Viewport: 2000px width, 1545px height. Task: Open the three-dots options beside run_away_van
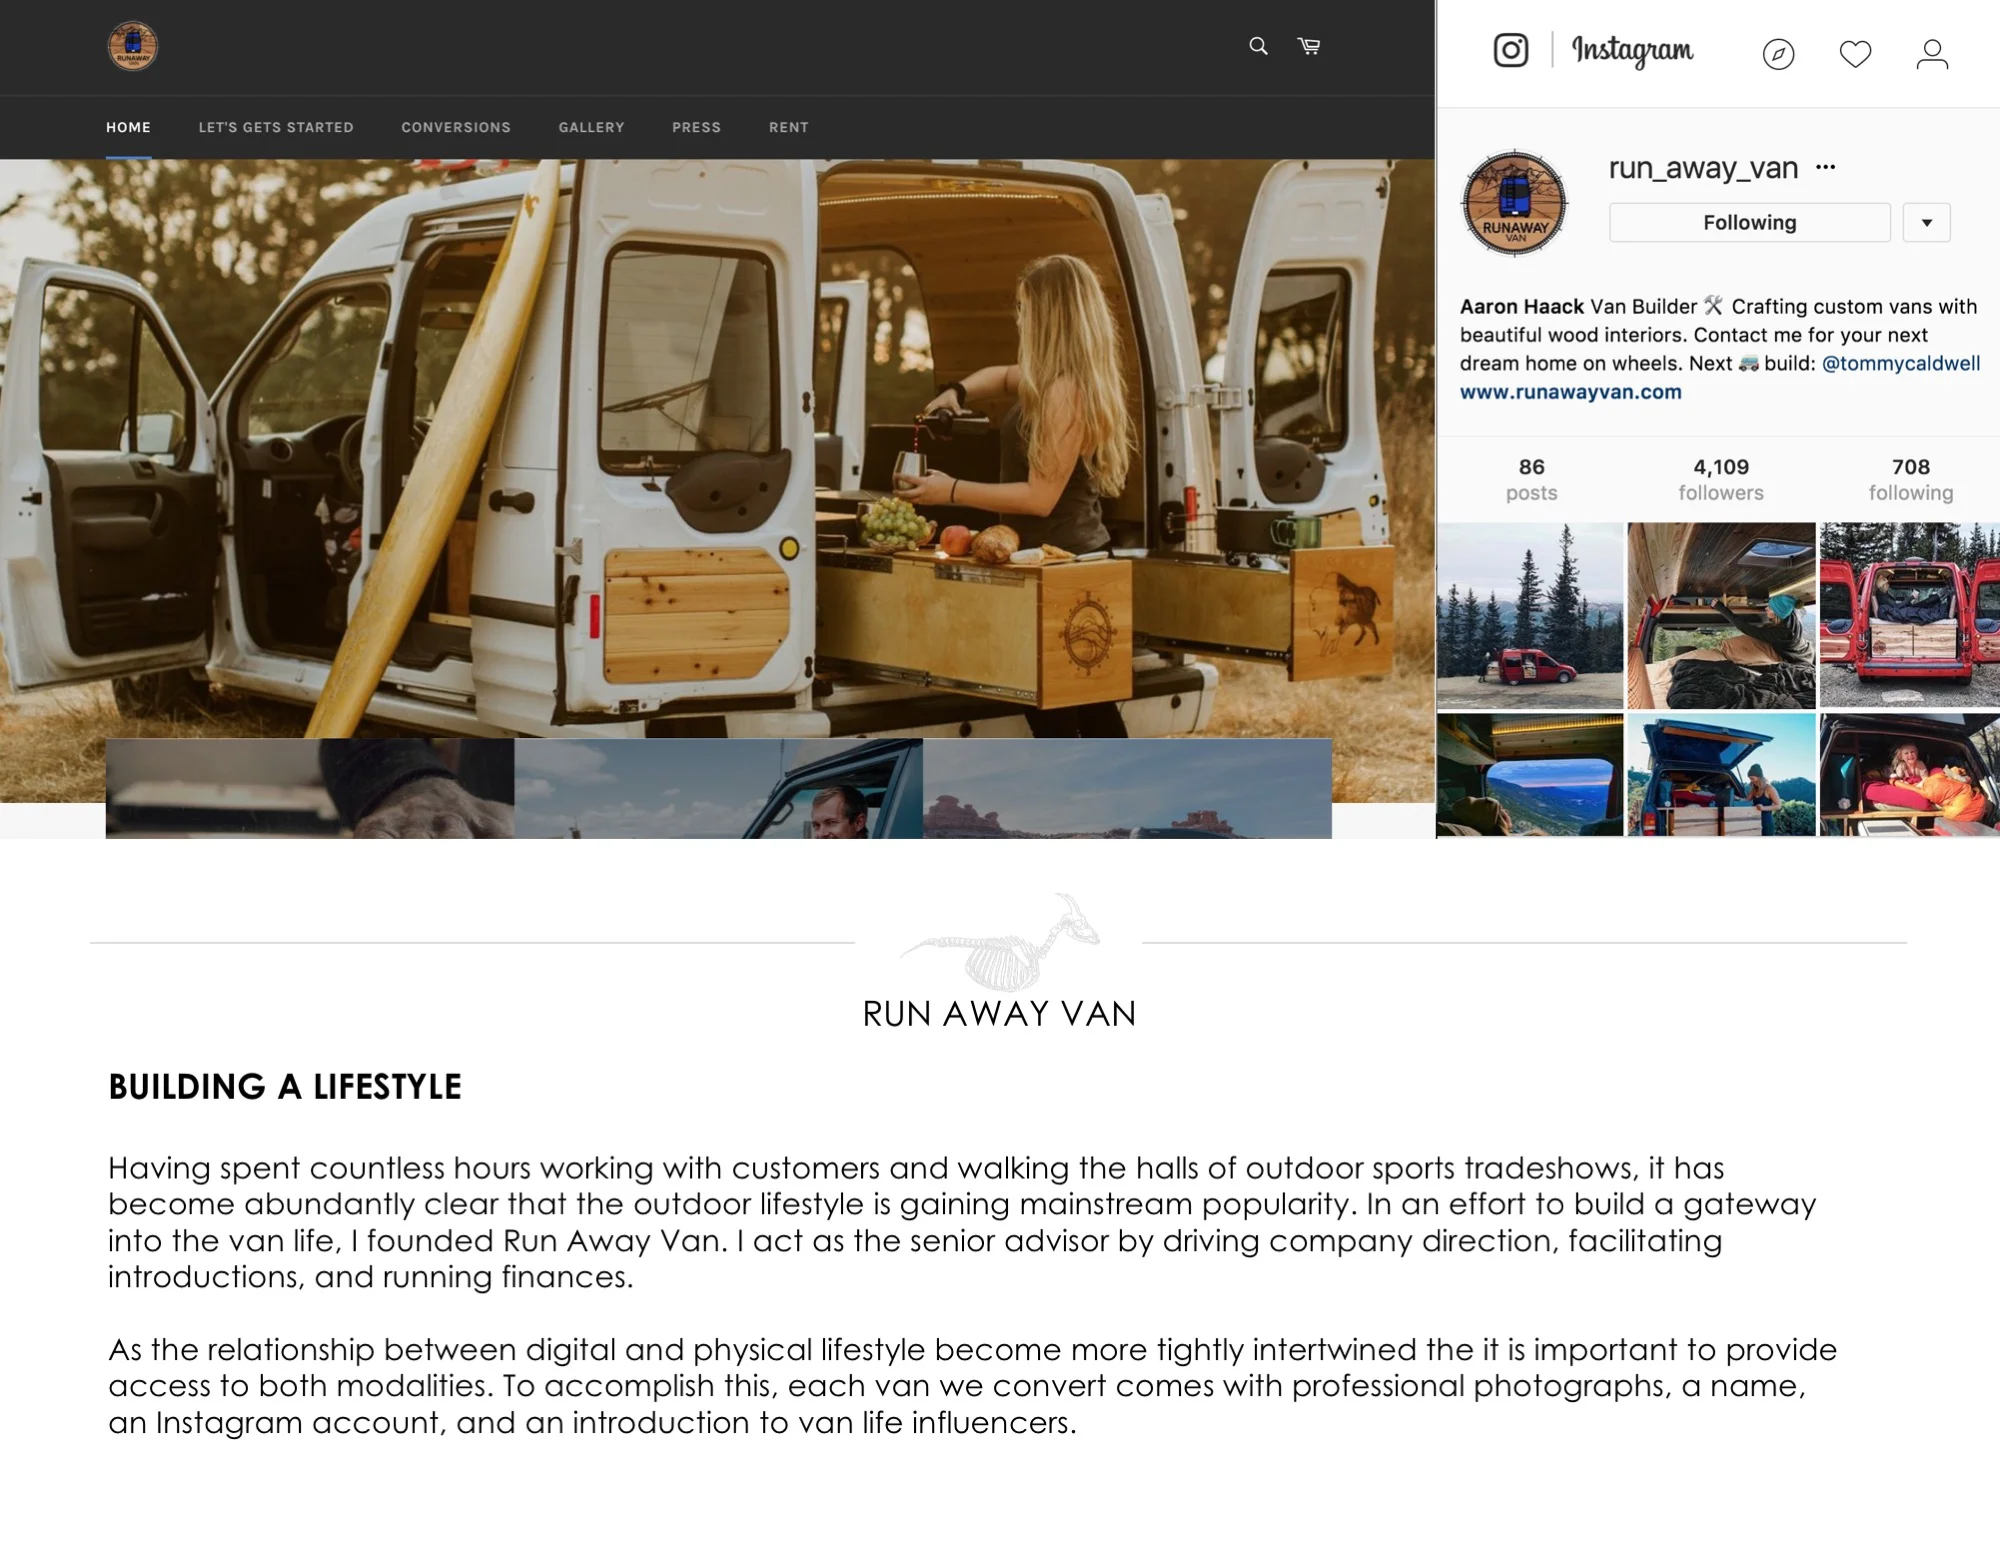pos(1825,167)
